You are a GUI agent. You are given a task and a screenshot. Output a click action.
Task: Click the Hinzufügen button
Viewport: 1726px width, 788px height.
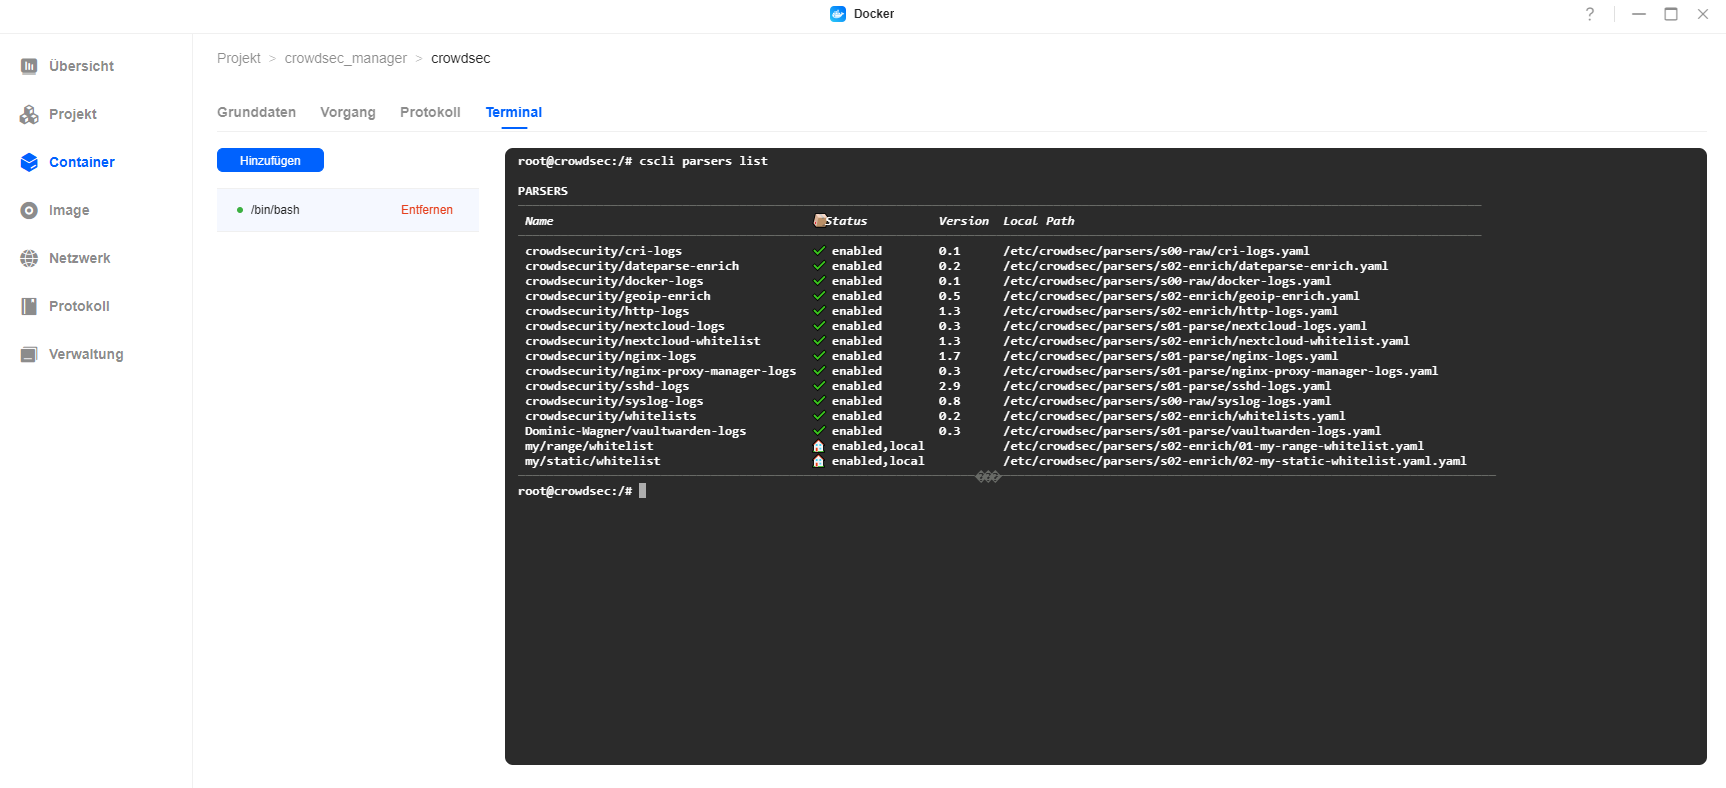[x=270, y=160]
